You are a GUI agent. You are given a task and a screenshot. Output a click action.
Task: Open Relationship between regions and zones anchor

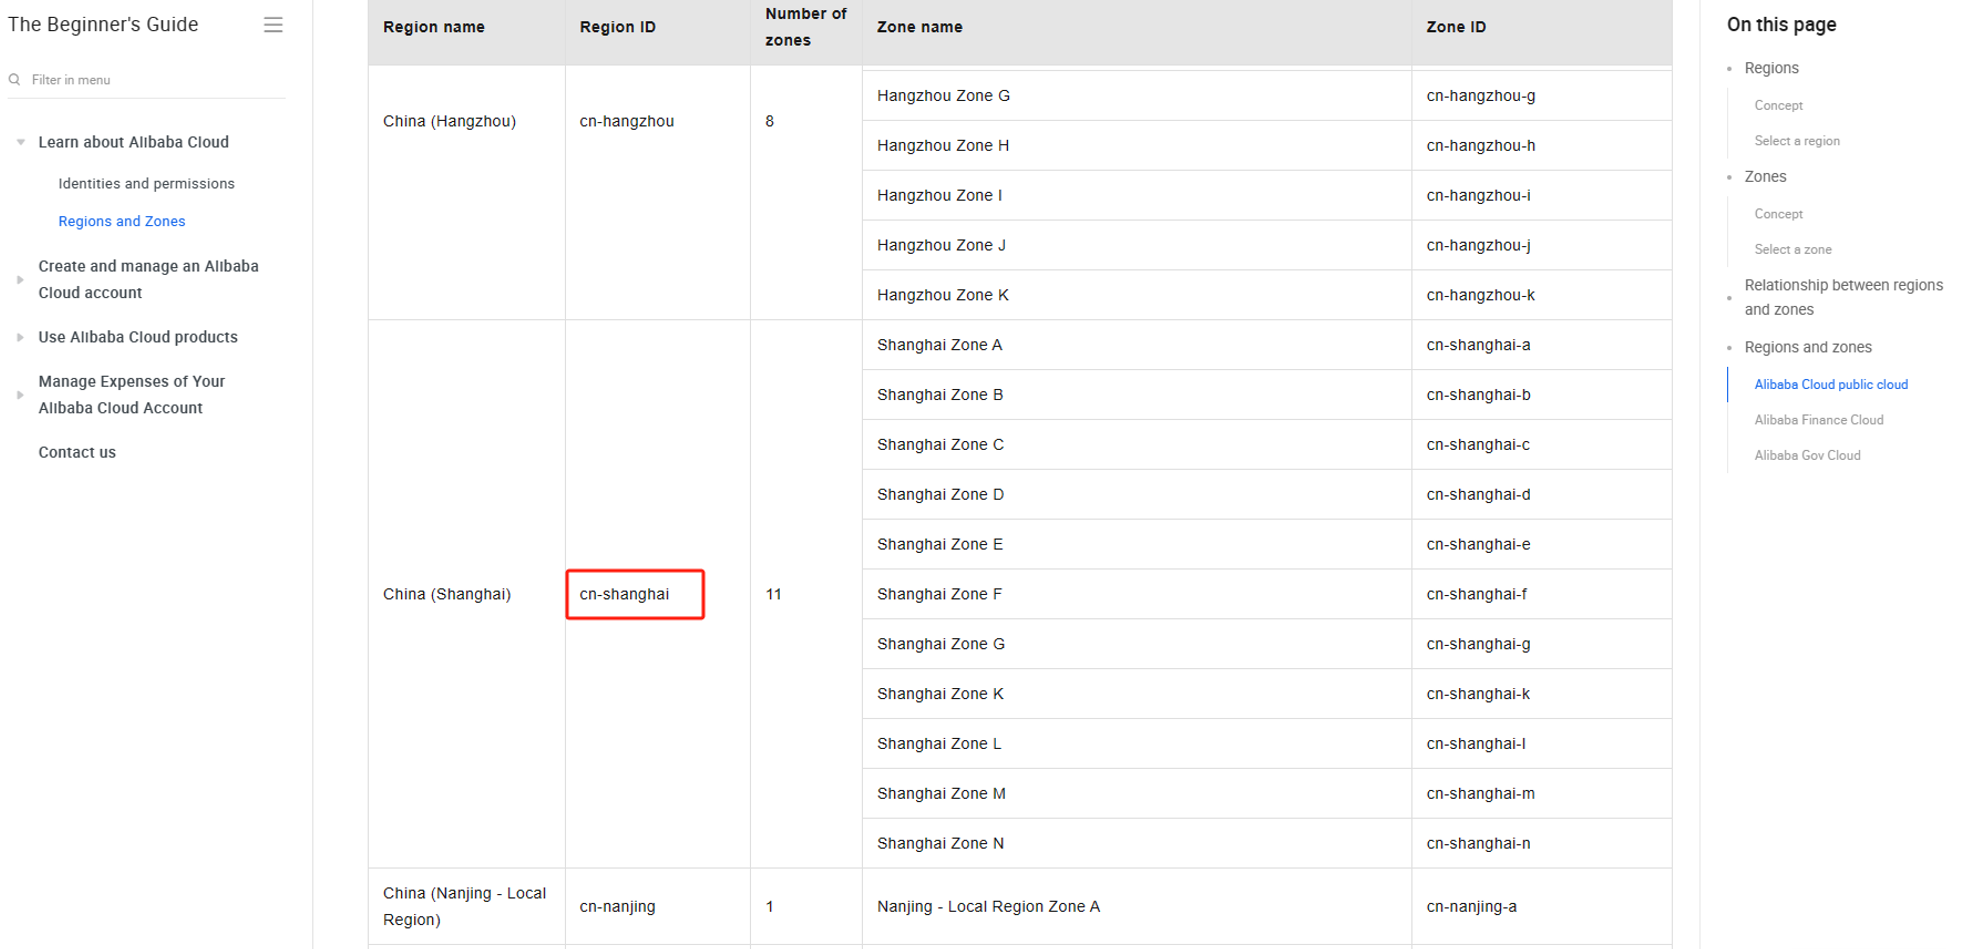pos(1843,297)
